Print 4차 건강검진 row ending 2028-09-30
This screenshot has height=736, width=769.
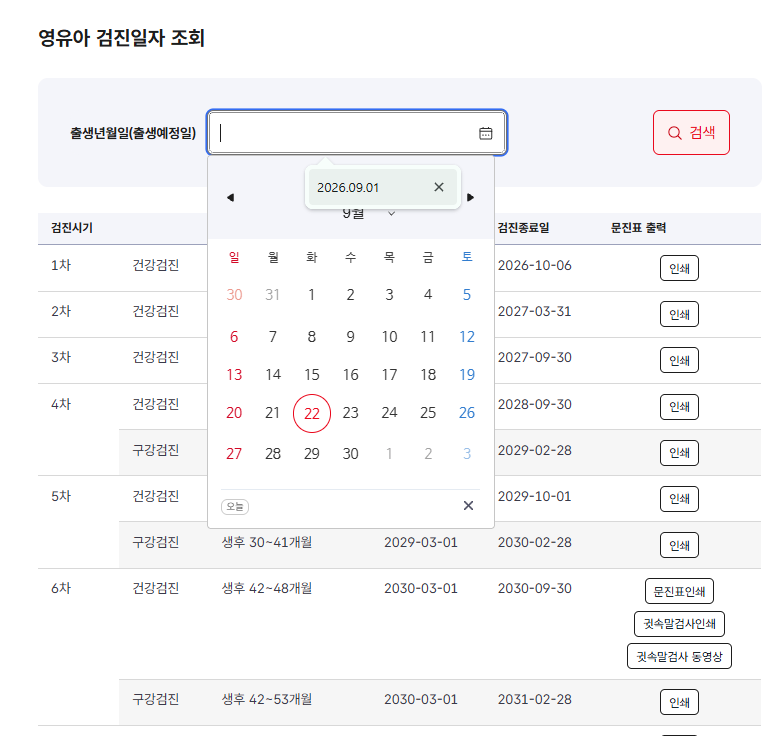pos(679,407)
